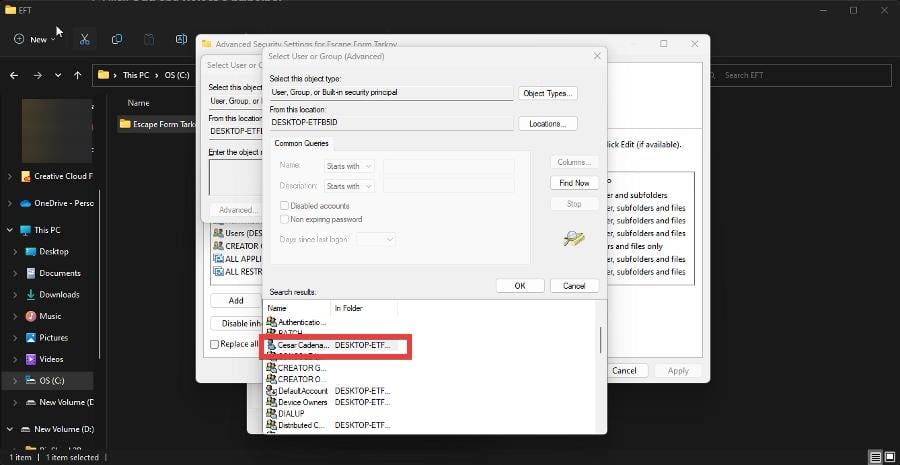Click the Copy icon in Explorer toolbar
Screen dimensions: 900x465
(x=117, y=39)
